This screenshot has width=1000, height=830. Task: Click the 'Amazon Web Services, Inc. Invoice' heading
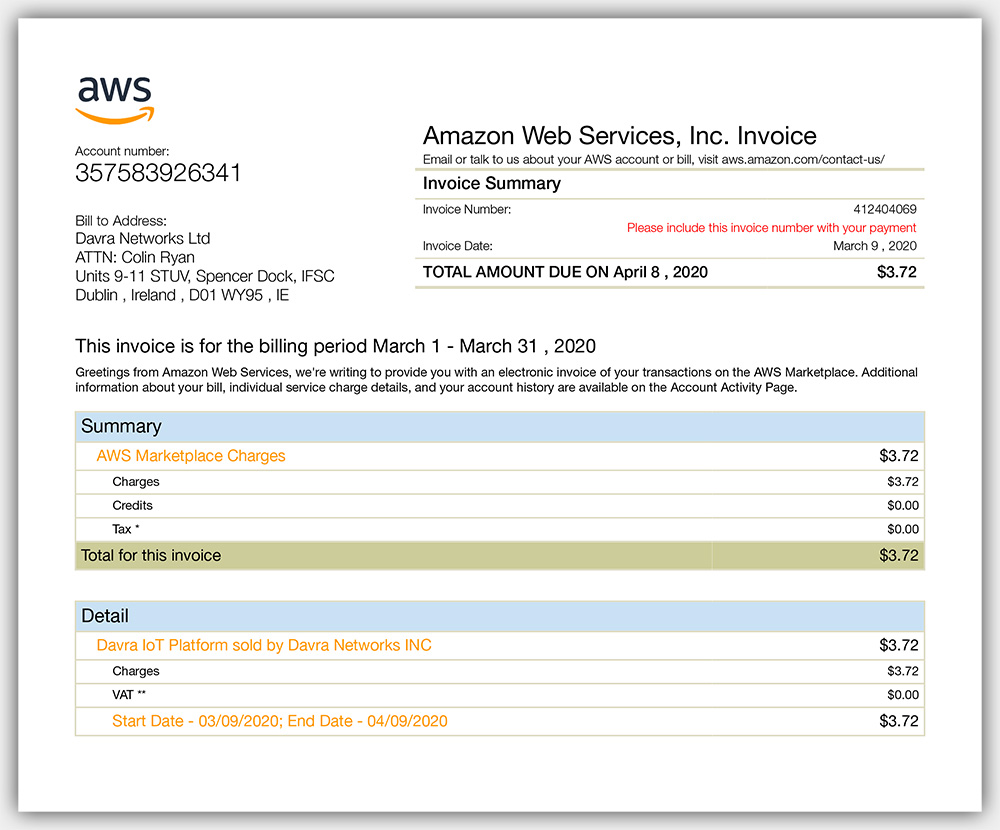coord(619,136)
